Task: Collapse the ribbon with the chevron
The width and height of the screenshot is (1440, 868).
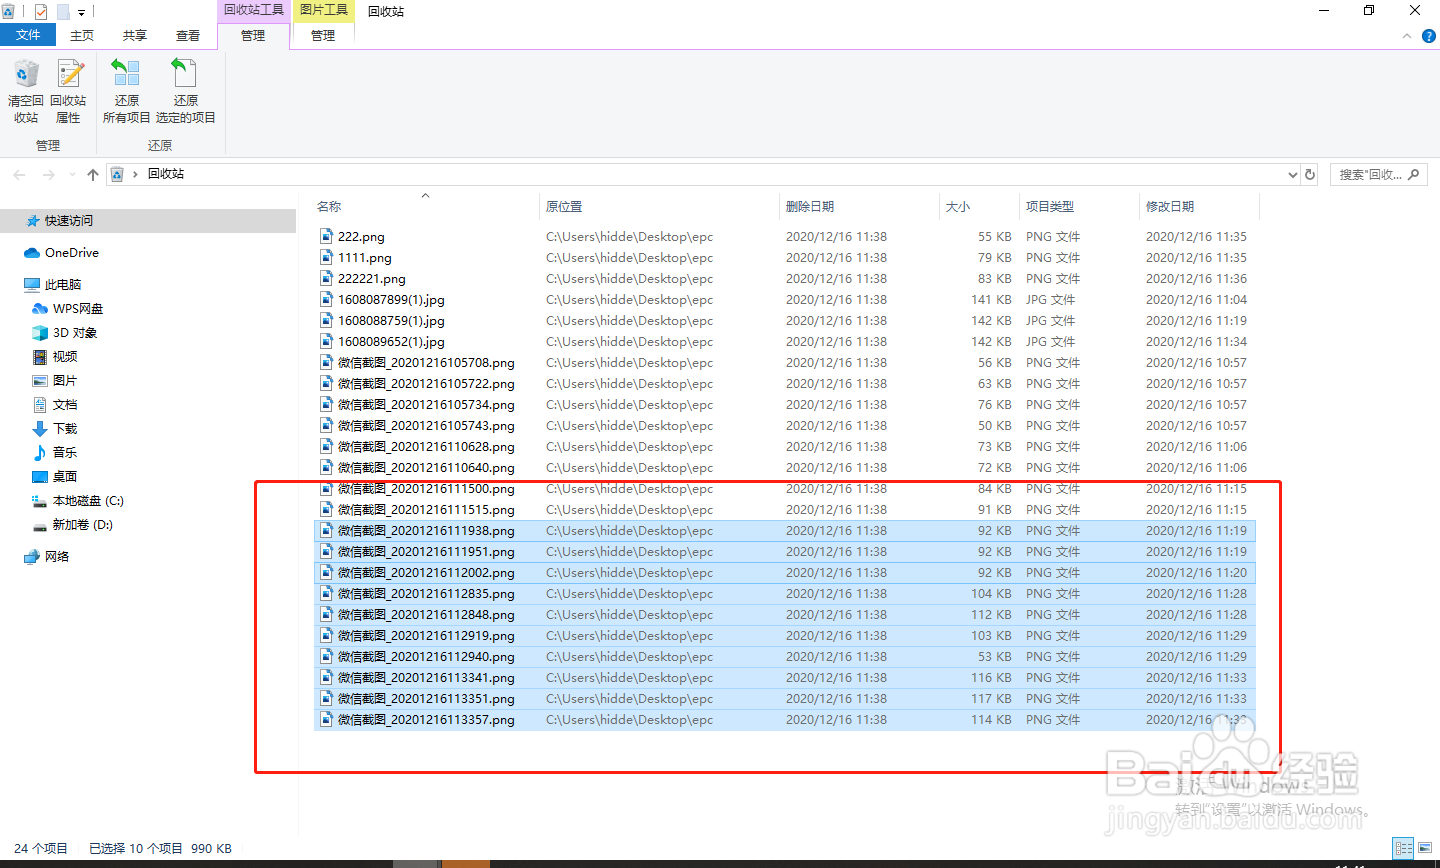Action: point(1407,35)
